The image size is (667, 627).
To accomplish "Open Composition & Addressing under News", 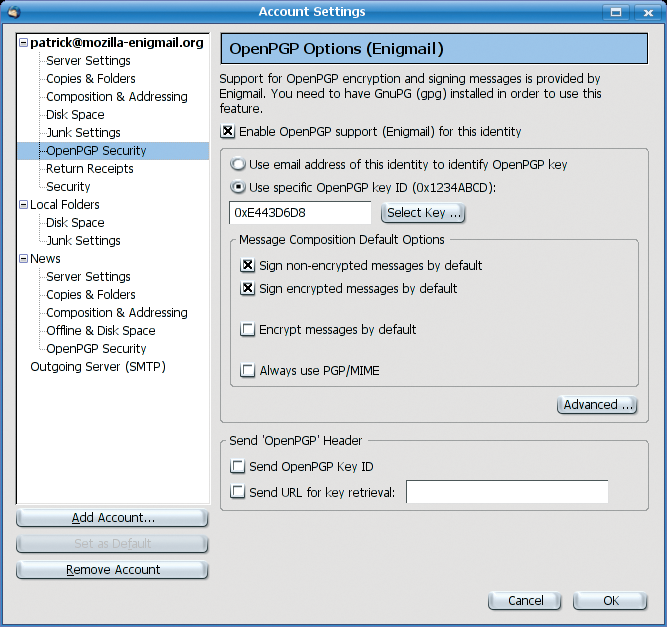I will 117,313.
